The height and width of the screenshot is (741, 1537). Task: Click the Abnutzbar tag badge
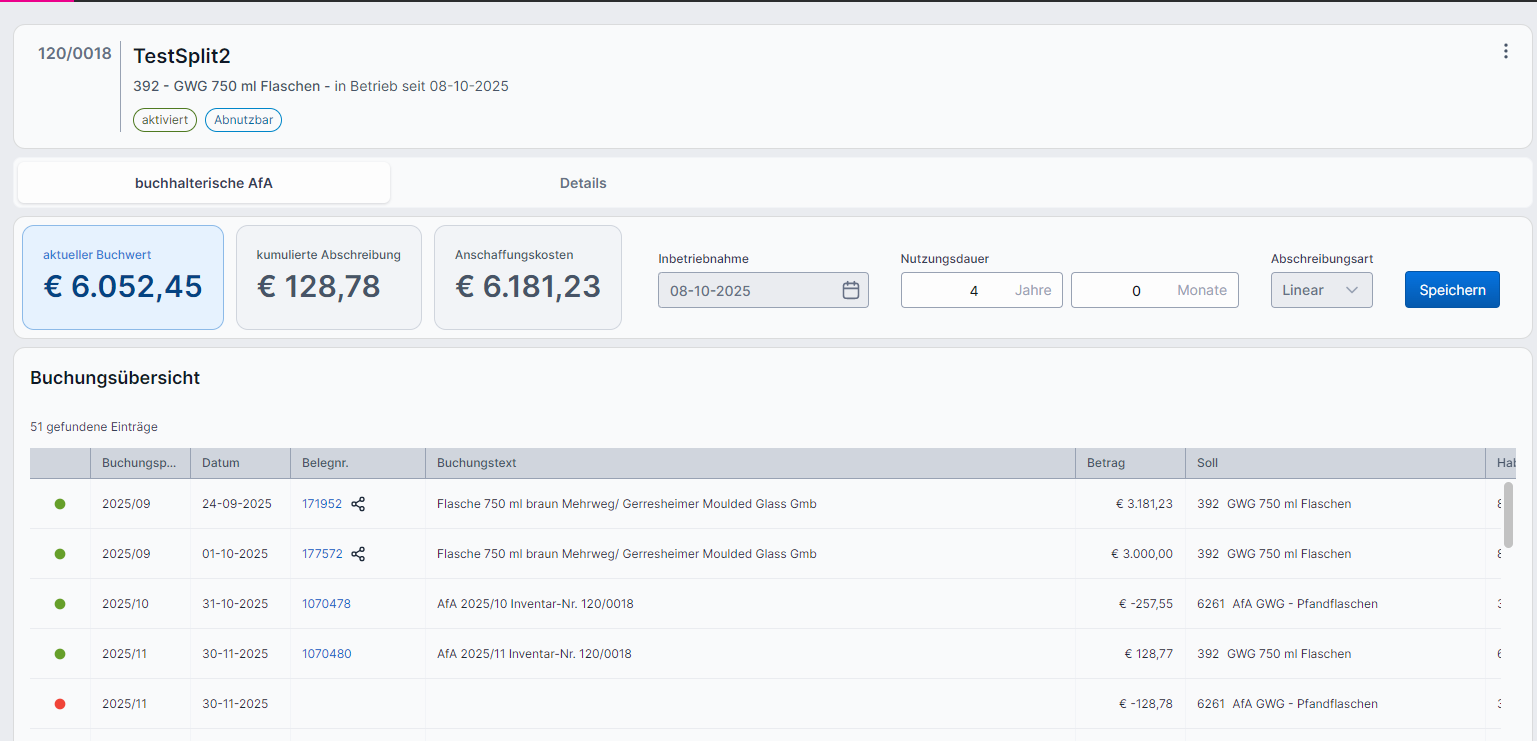[x=243, y=120]
